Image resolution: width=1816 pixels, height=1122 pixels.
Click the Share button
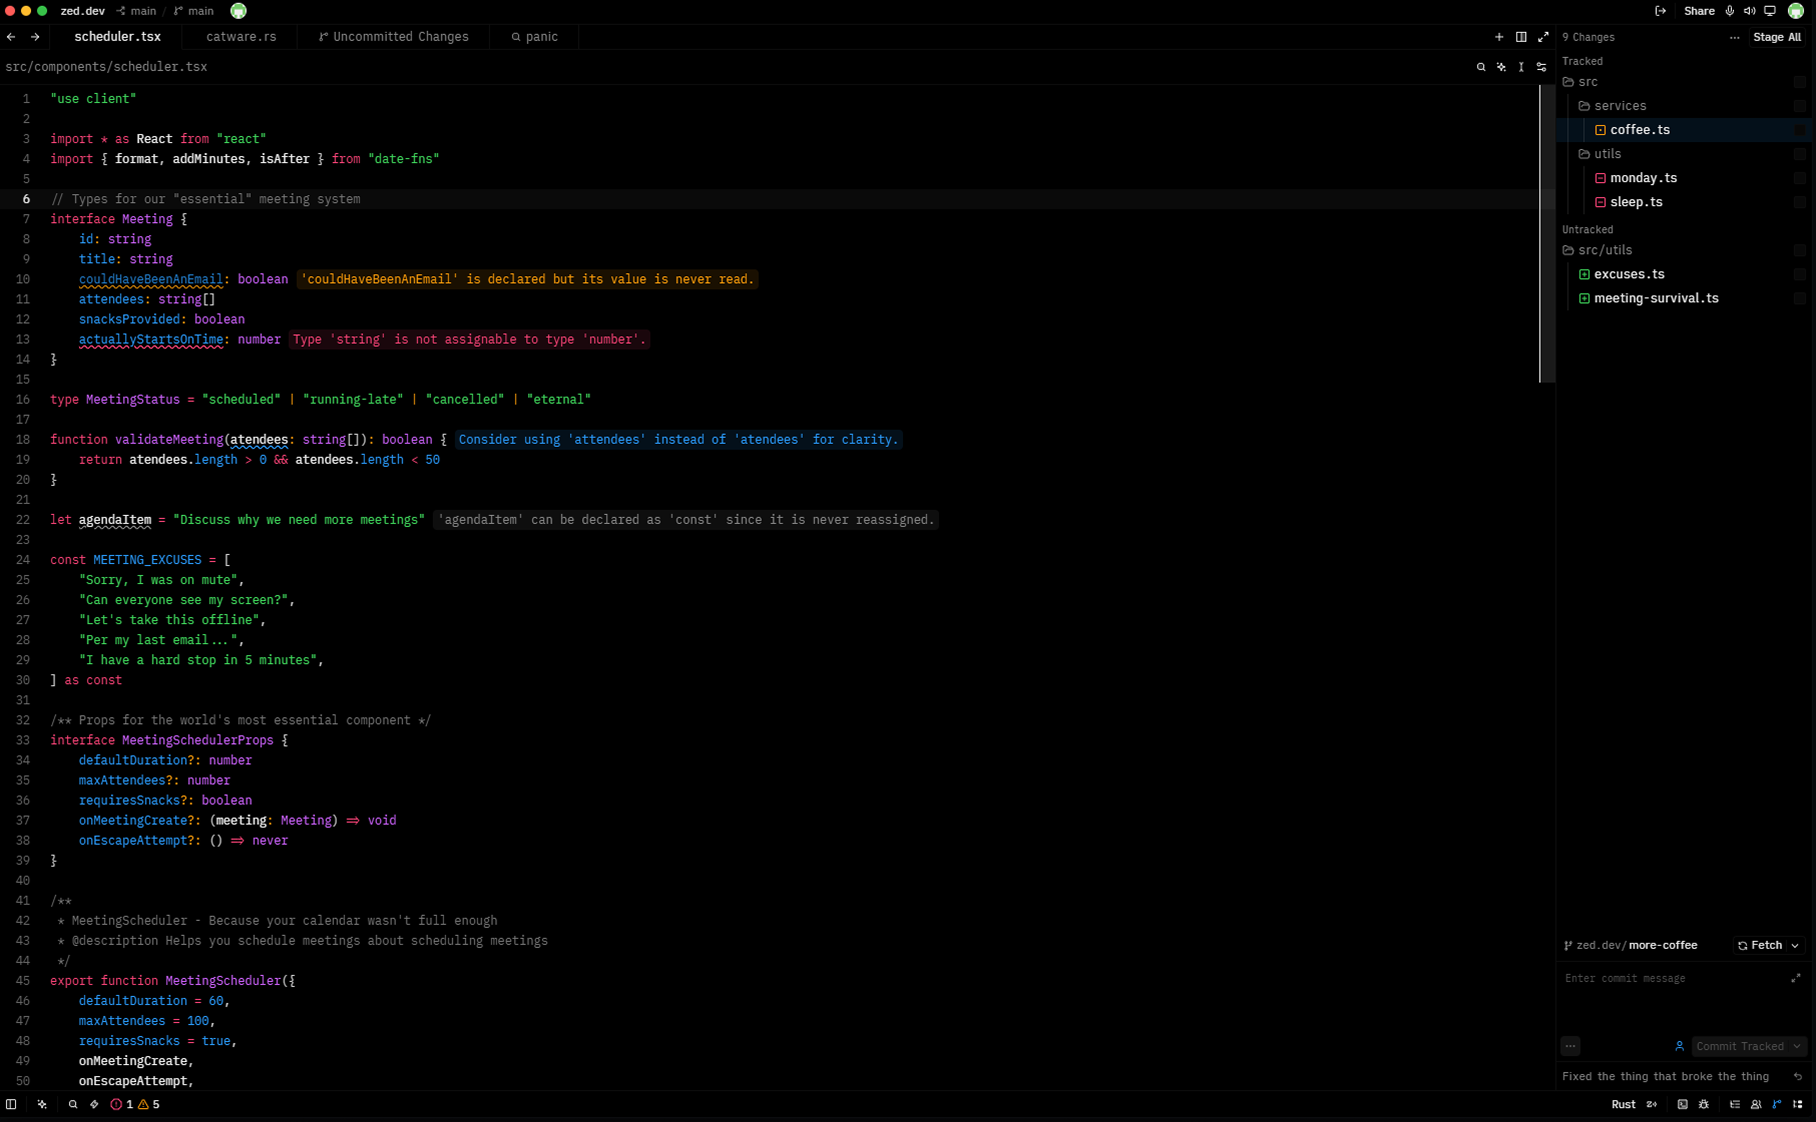[1699, 11]
